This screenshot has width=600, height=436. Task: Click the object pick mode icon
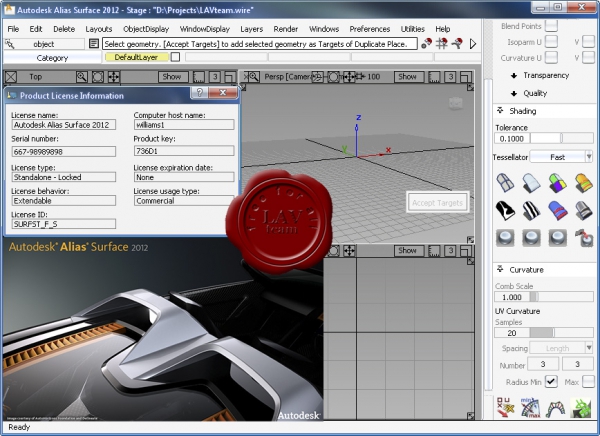pyautogui.click(x=10, y=44)
